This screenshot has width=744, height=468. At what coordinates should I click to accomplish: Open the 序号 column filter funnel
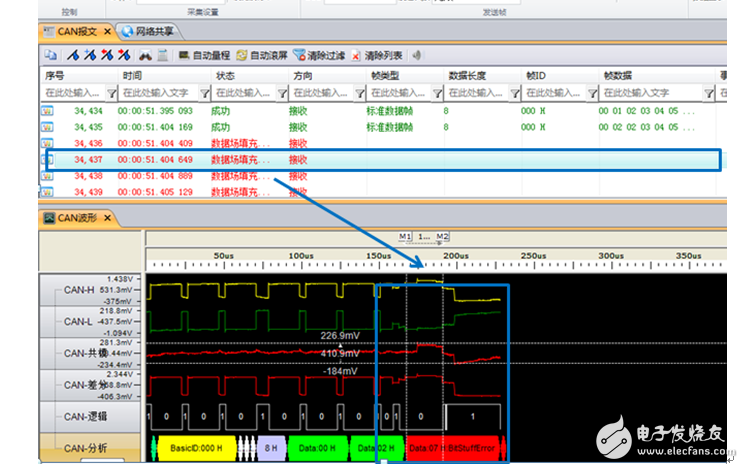[112, 93]
